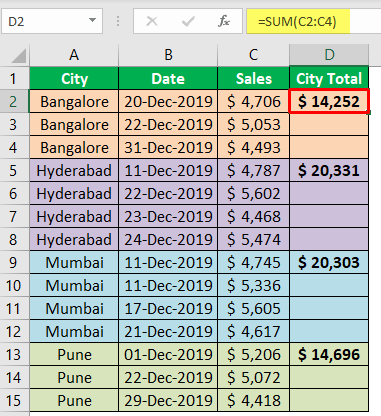Click the 23-Dec-2019 date cell

coord(168,217)
